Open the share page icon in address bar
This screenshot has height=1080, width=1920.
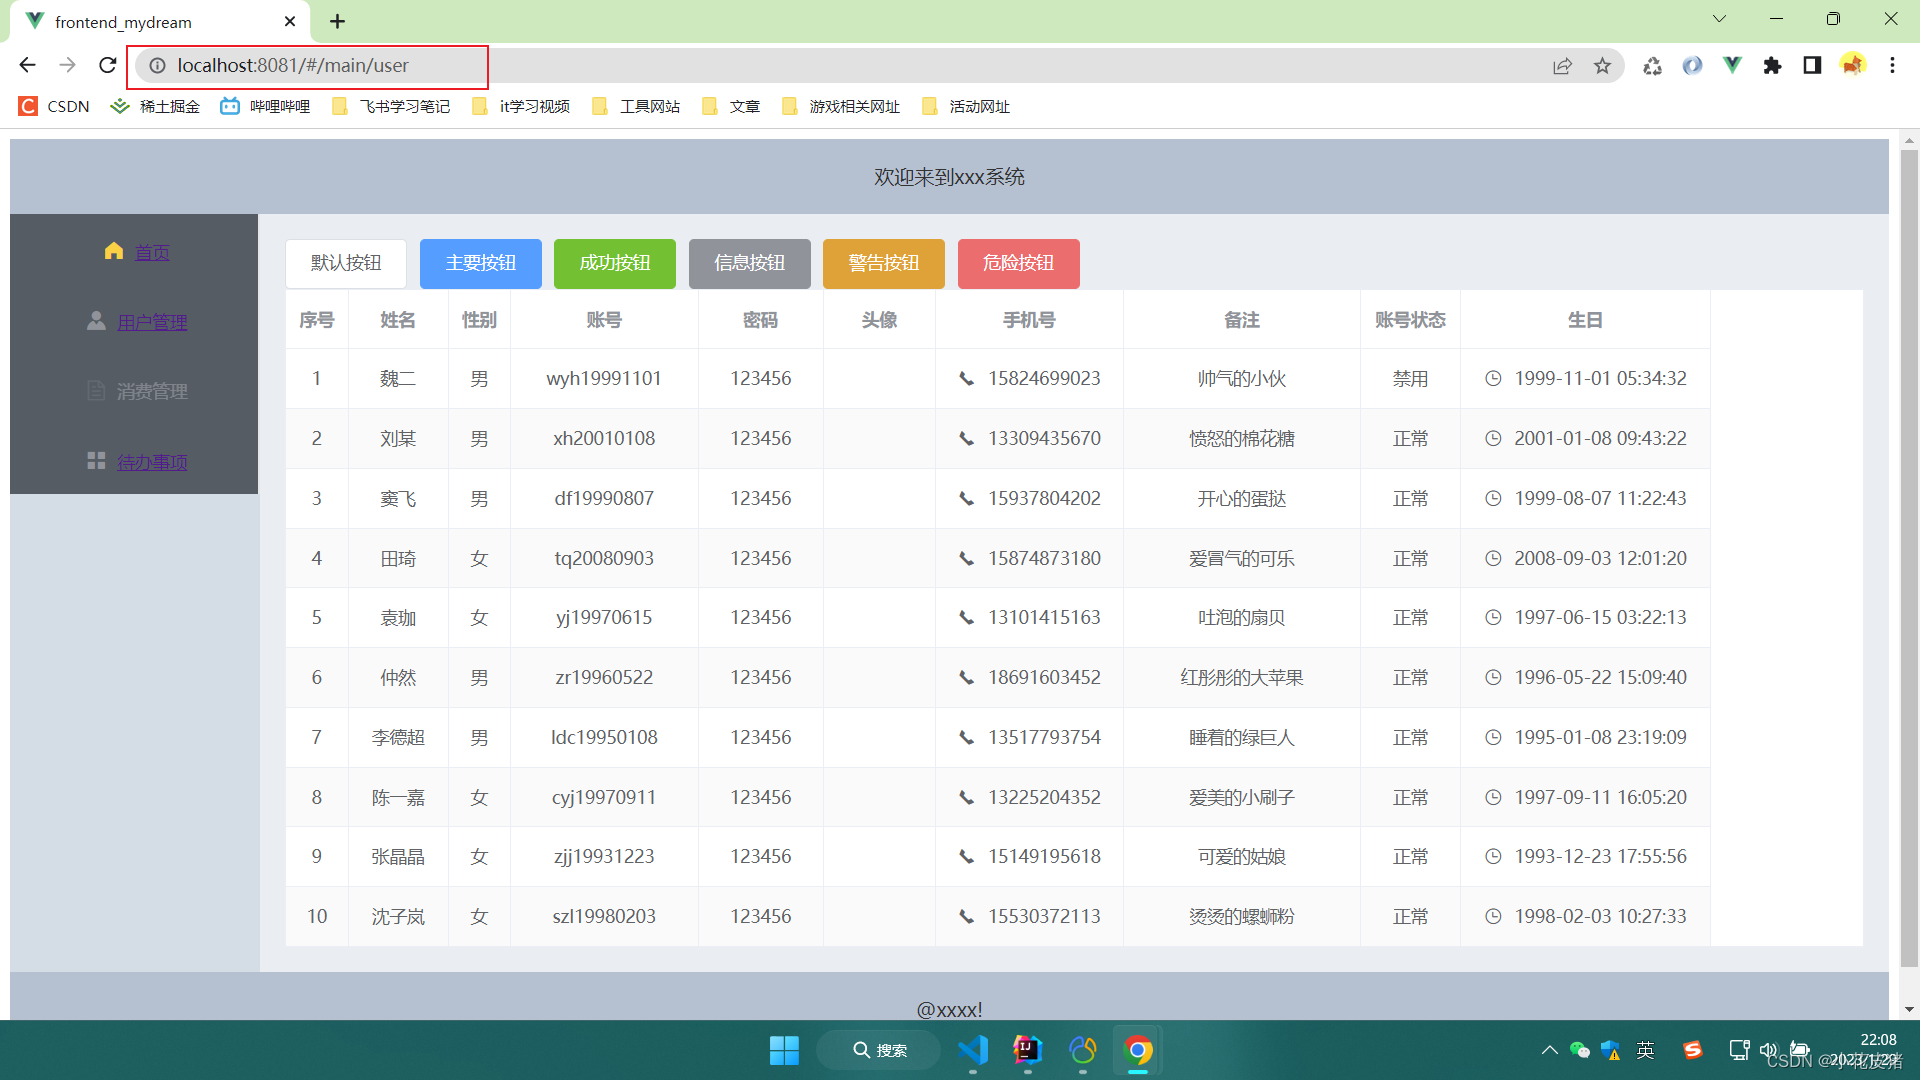1562,65
